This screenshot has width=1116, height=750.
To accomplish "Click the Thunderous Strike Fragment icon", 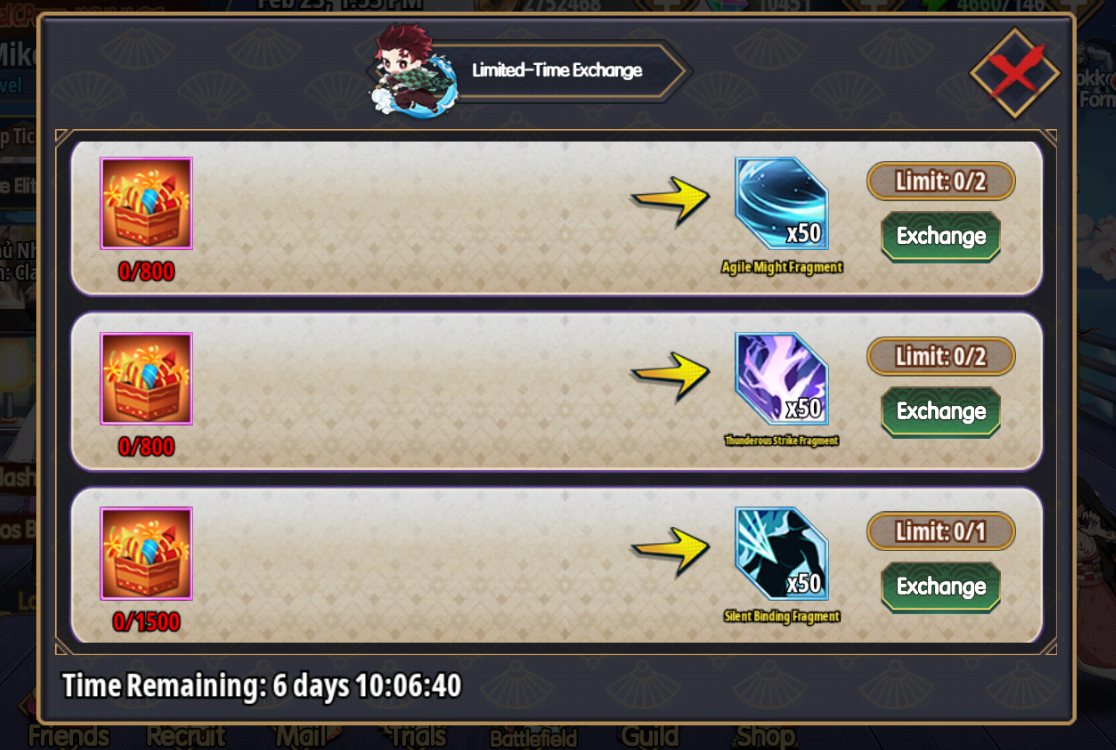I will click(781, 379).
